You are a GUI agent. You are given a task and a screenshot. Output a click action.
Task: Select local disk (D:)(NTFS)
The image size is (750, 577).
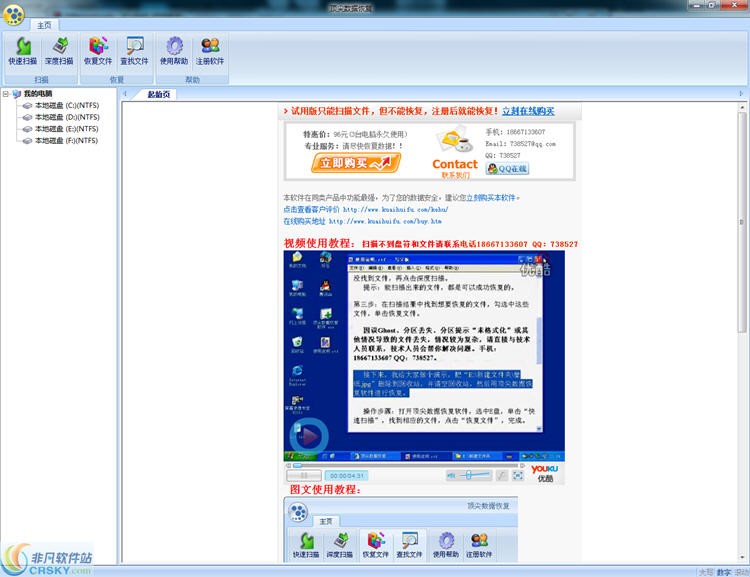(x=66, y=117)
